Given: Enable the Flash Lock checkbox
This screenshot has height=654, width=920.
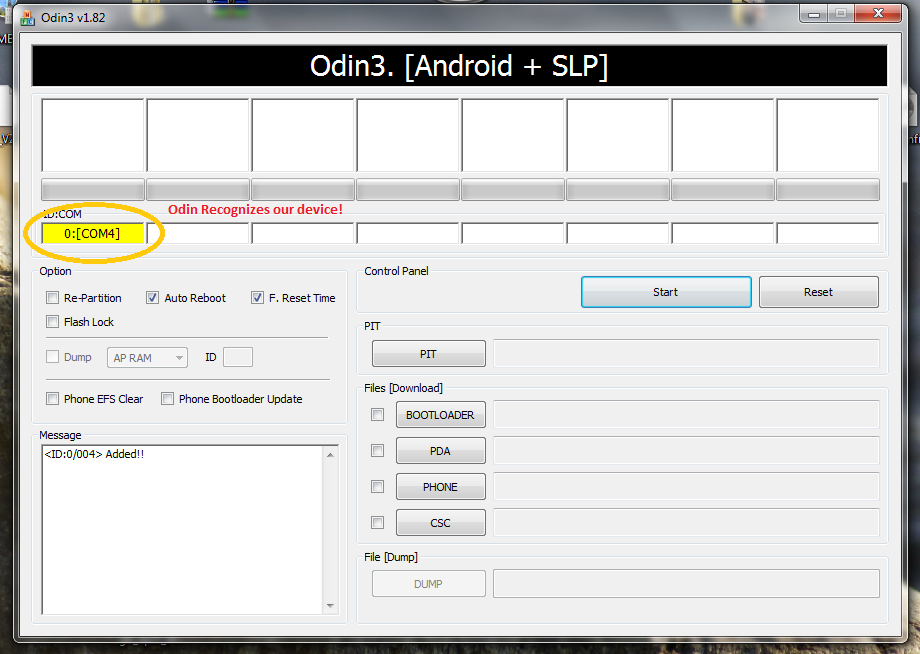Looking at the screenshot, I should tap(53, 322).
